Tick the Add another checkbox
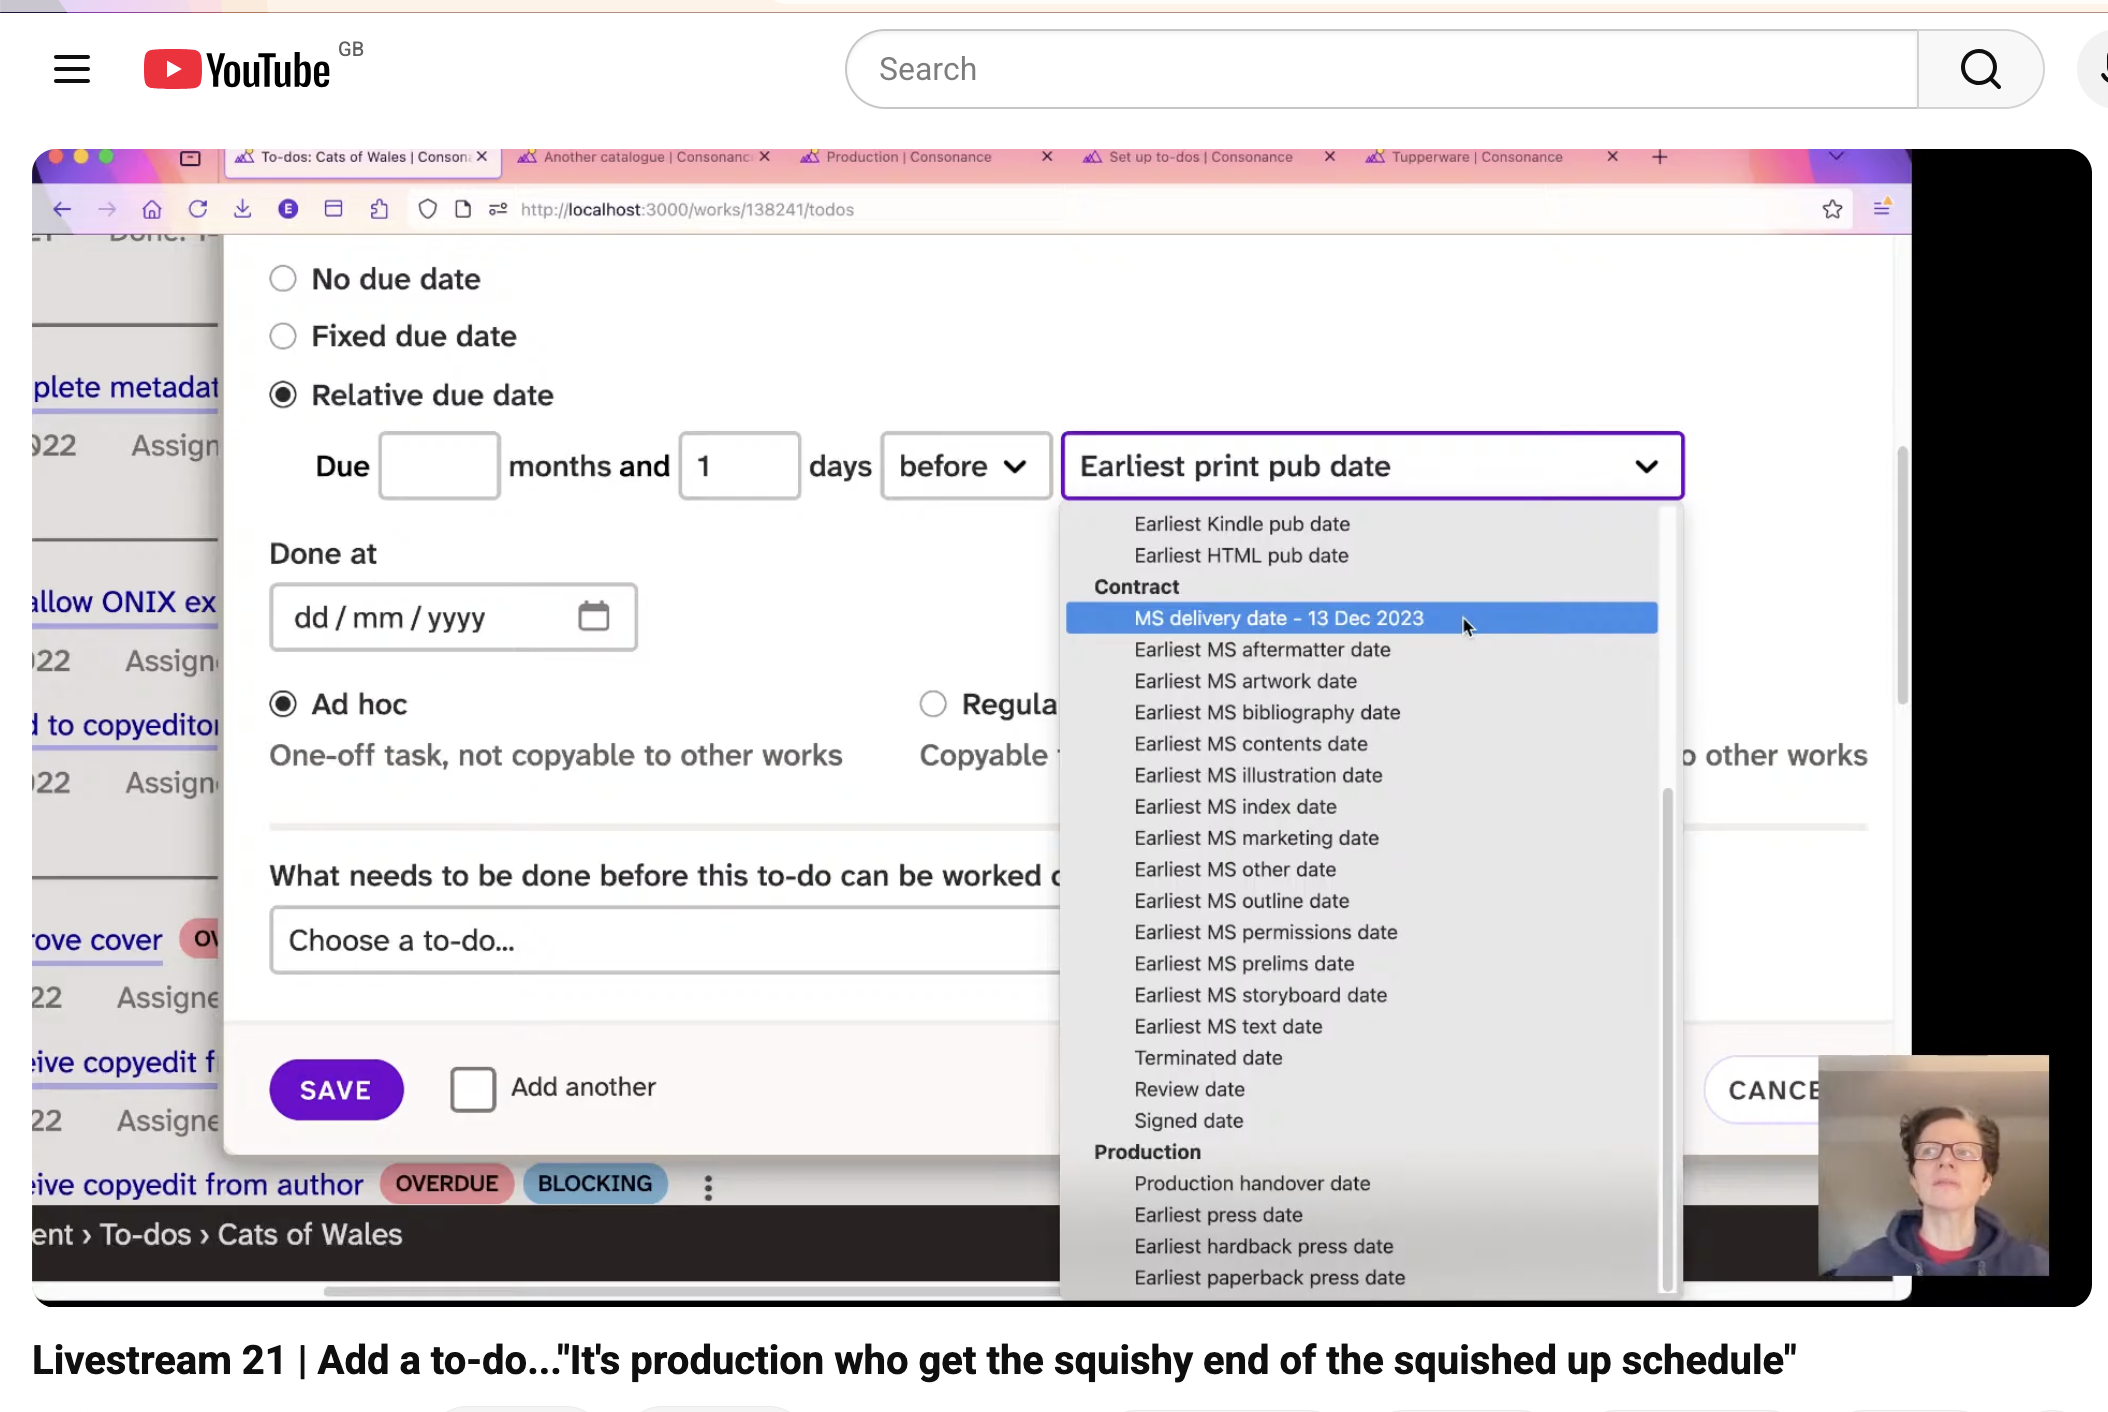This screenshot has height=1412, width=2108. [473, 1089]
